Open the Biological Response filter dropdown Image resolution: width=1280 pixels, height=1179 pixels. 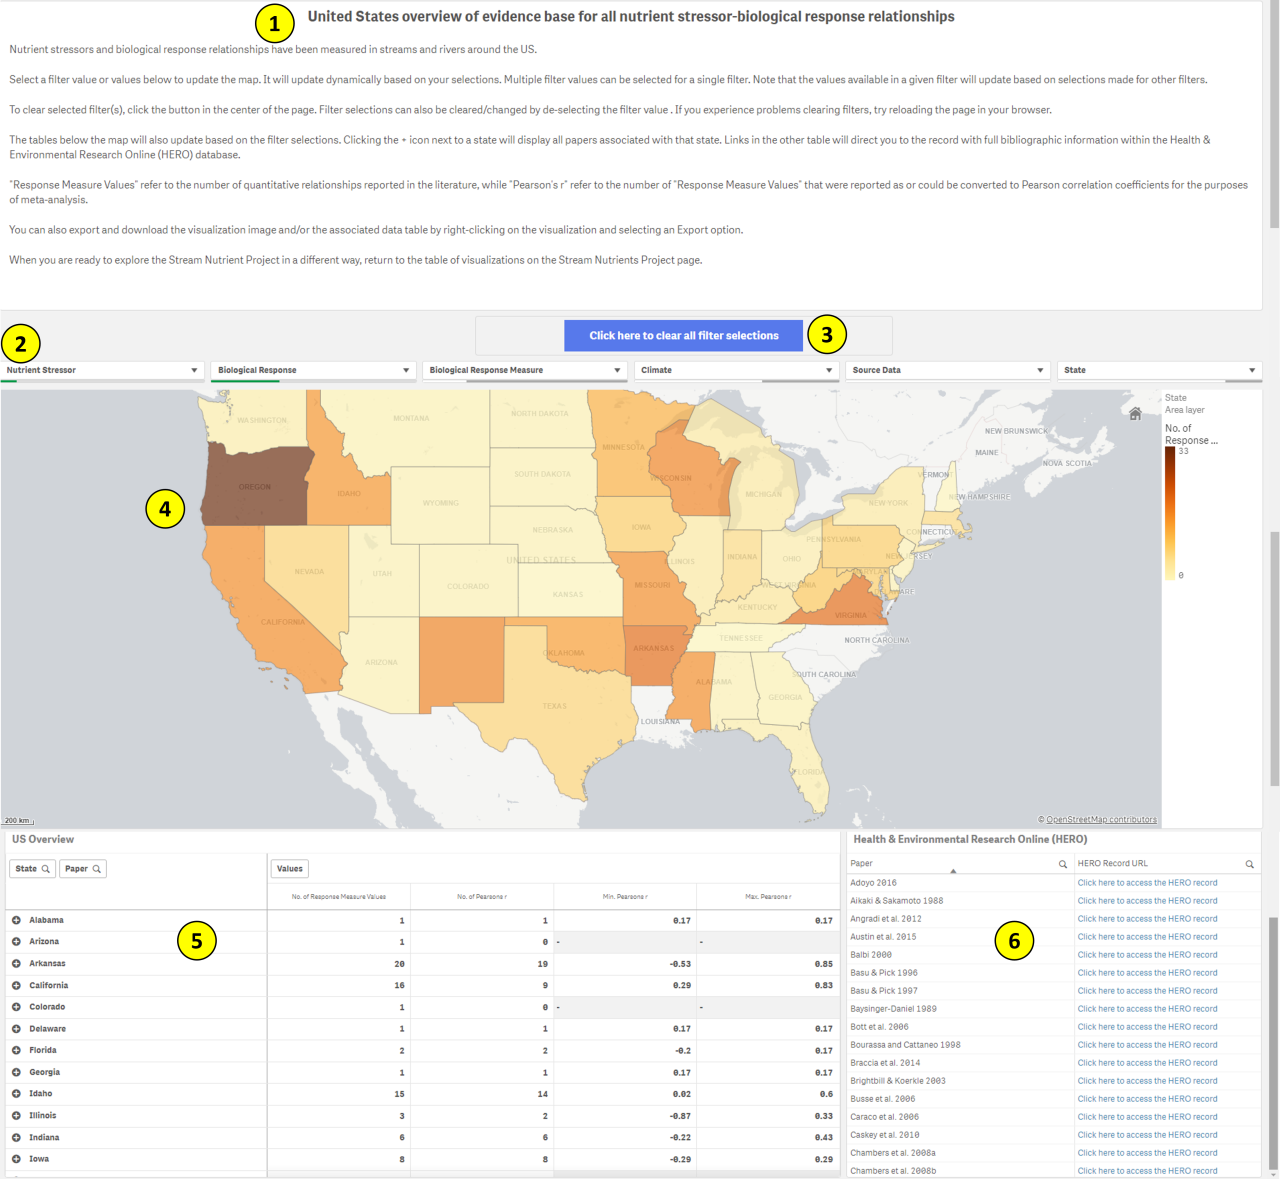pyautogui.click(x=404, y=370)
